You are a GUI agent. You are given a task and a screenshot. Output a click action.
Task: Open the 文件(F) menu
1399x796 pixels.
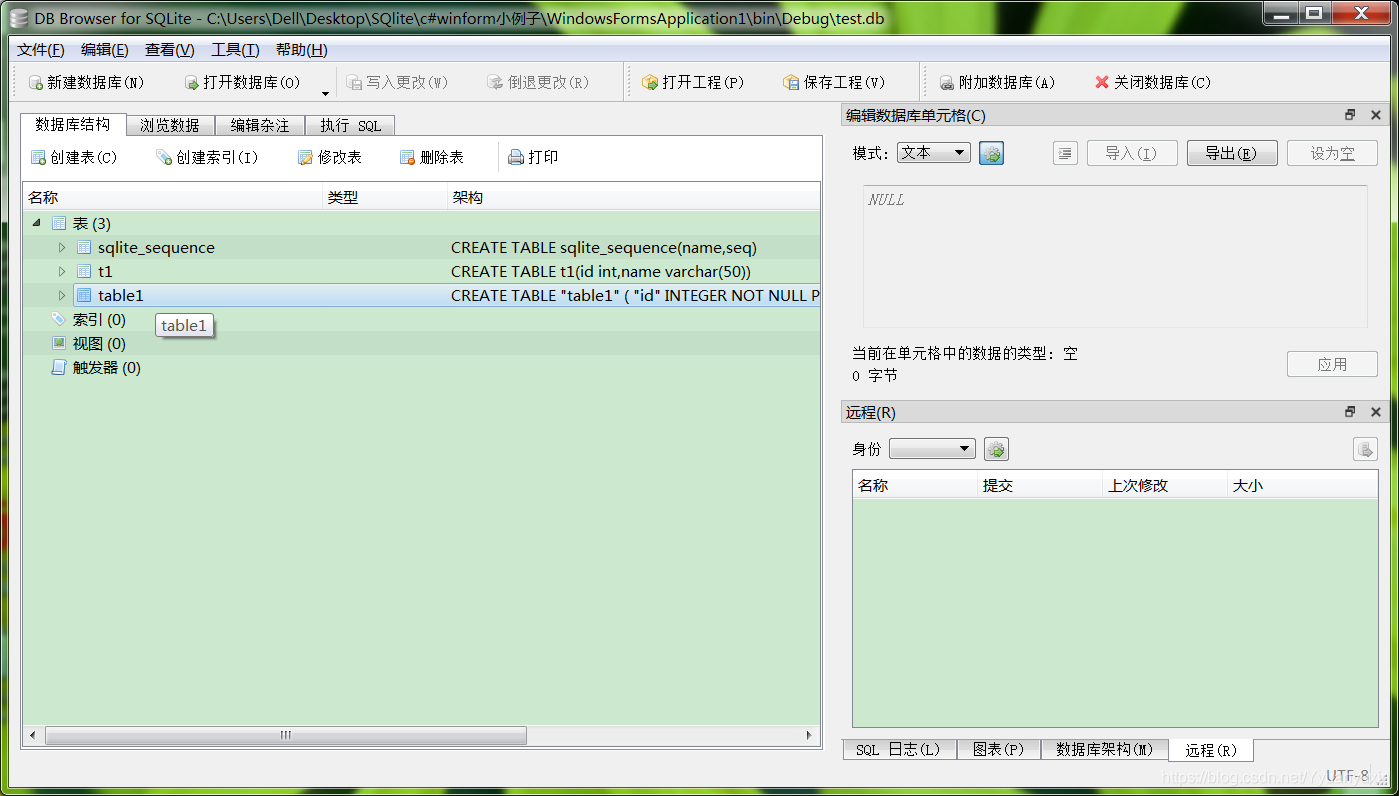click(x=41, y=50)
